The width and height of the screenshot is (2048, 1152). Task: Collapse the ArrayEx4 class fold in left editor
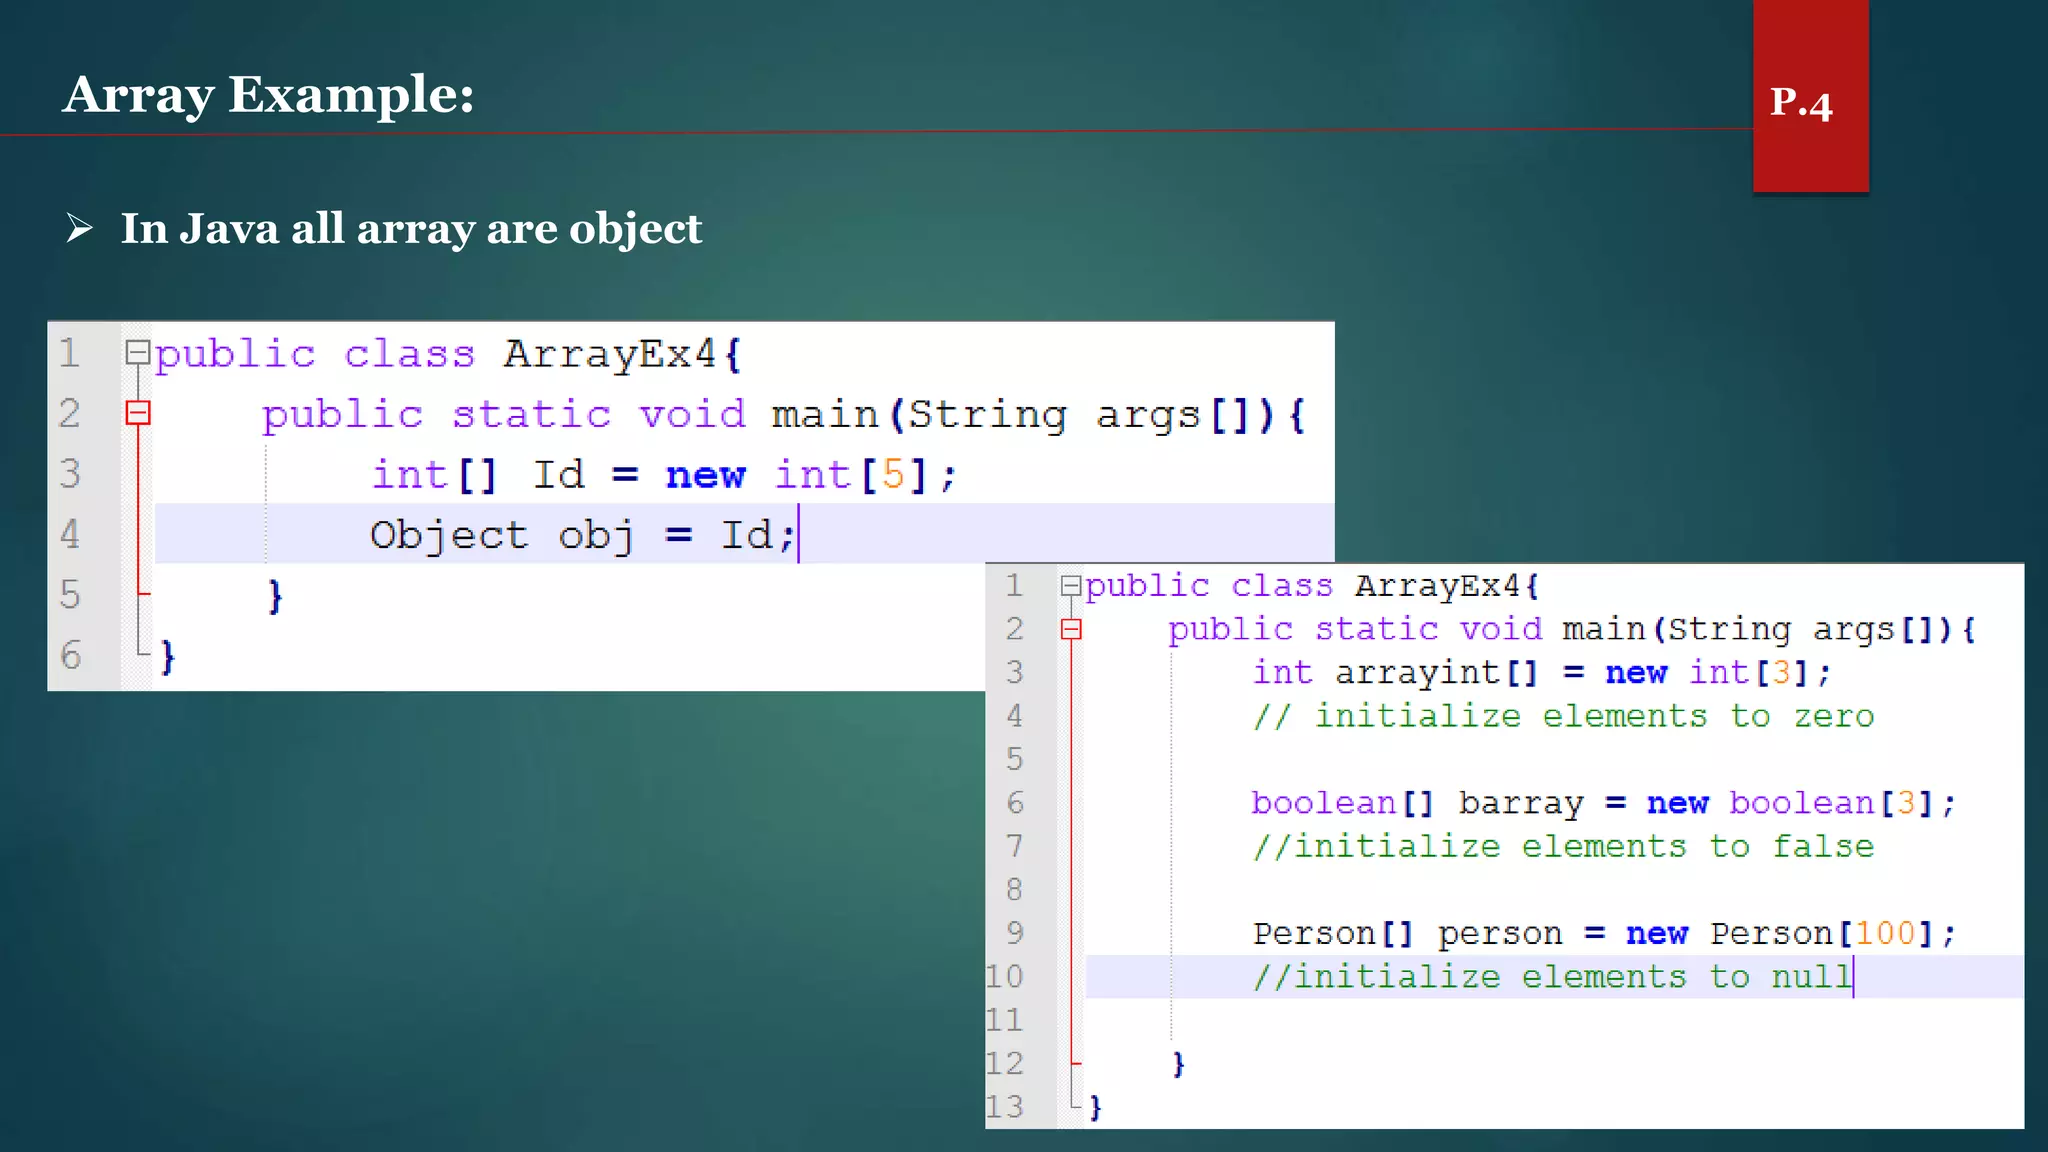[137, 352]
